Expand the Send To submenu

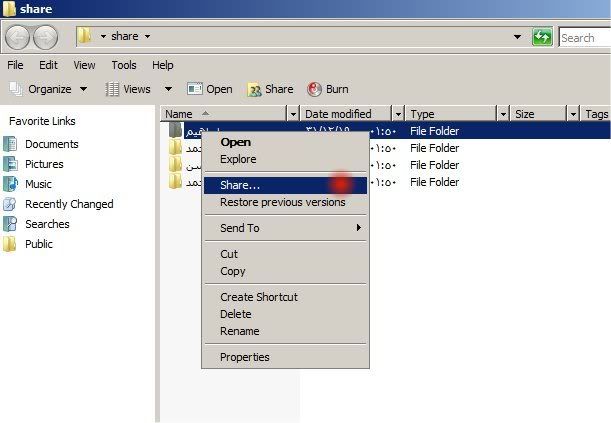click(286, 228)
